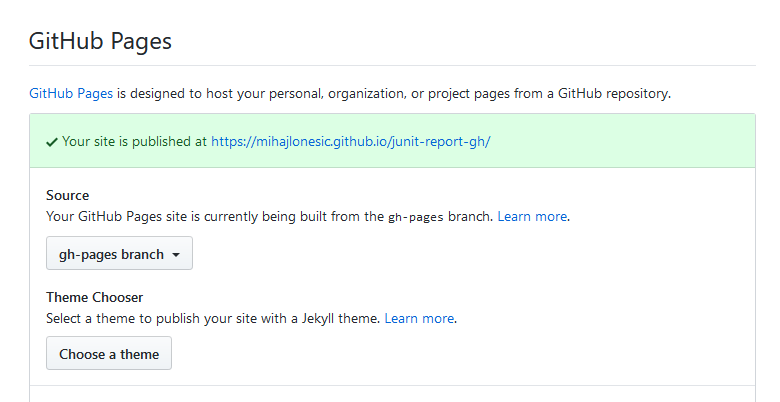Open Learn more link after gh-pages branch
The image size is (780, 402).
532,216
